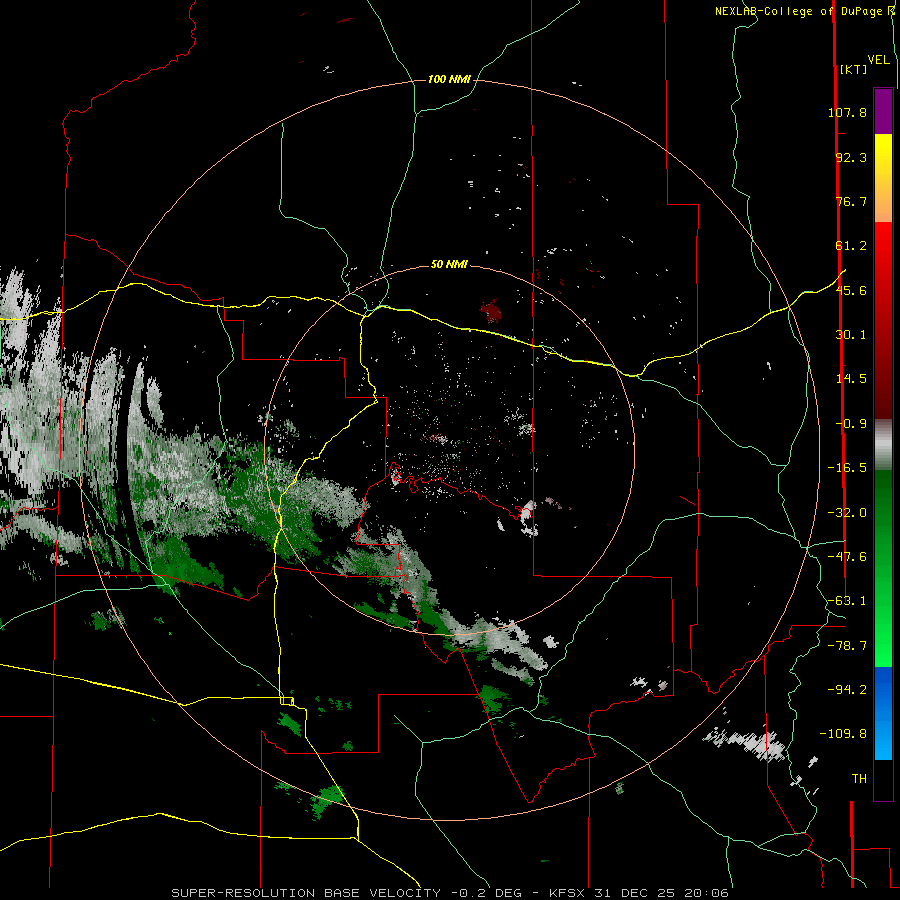Click the 107.8 legend value

[847, 112]
